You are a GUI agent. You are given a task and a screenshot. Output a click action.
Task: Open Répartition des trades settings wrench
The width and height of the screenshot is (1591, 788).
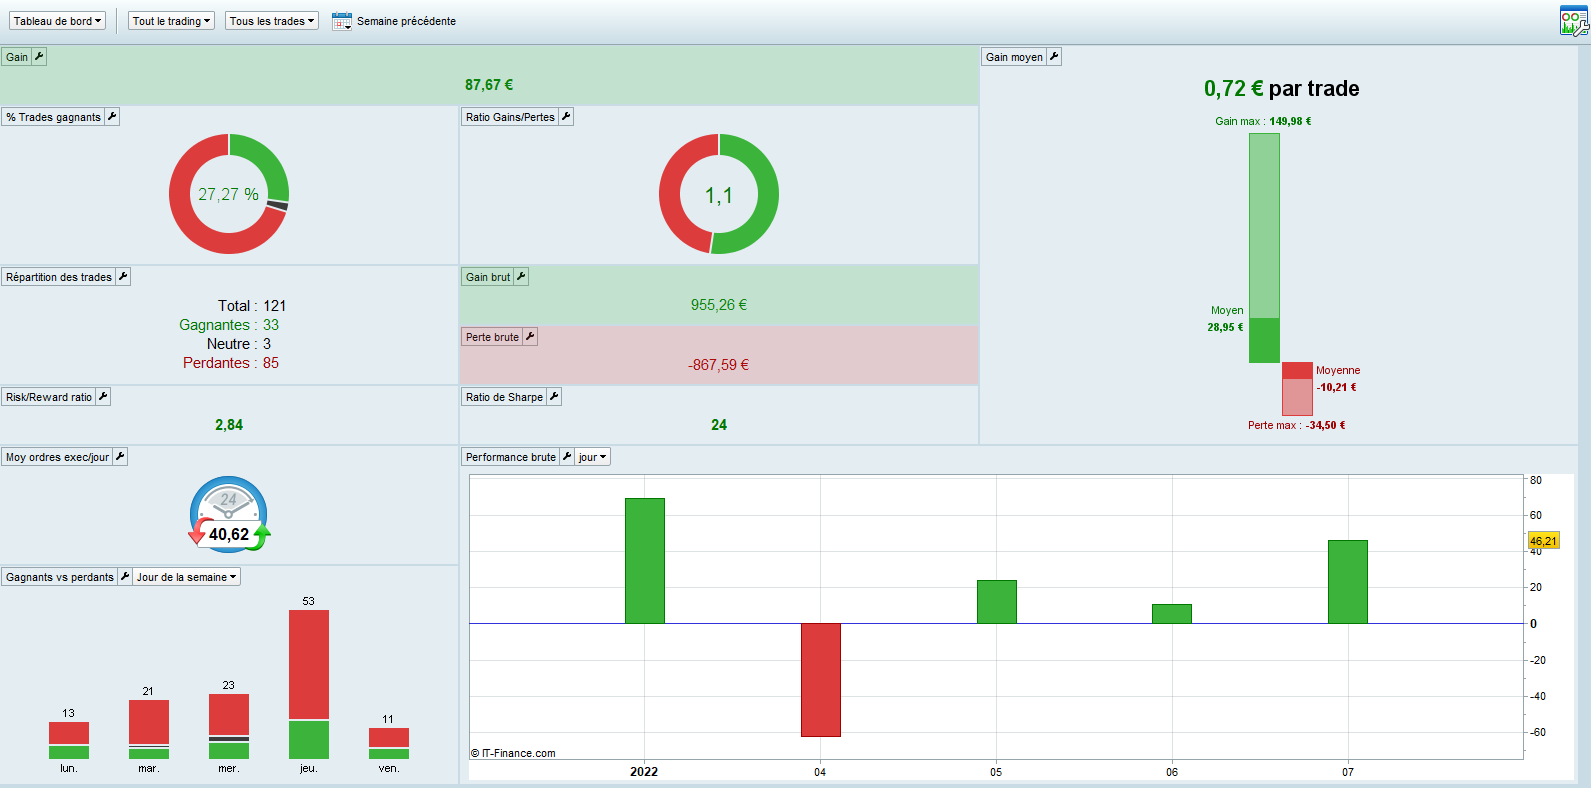point(123,277)
